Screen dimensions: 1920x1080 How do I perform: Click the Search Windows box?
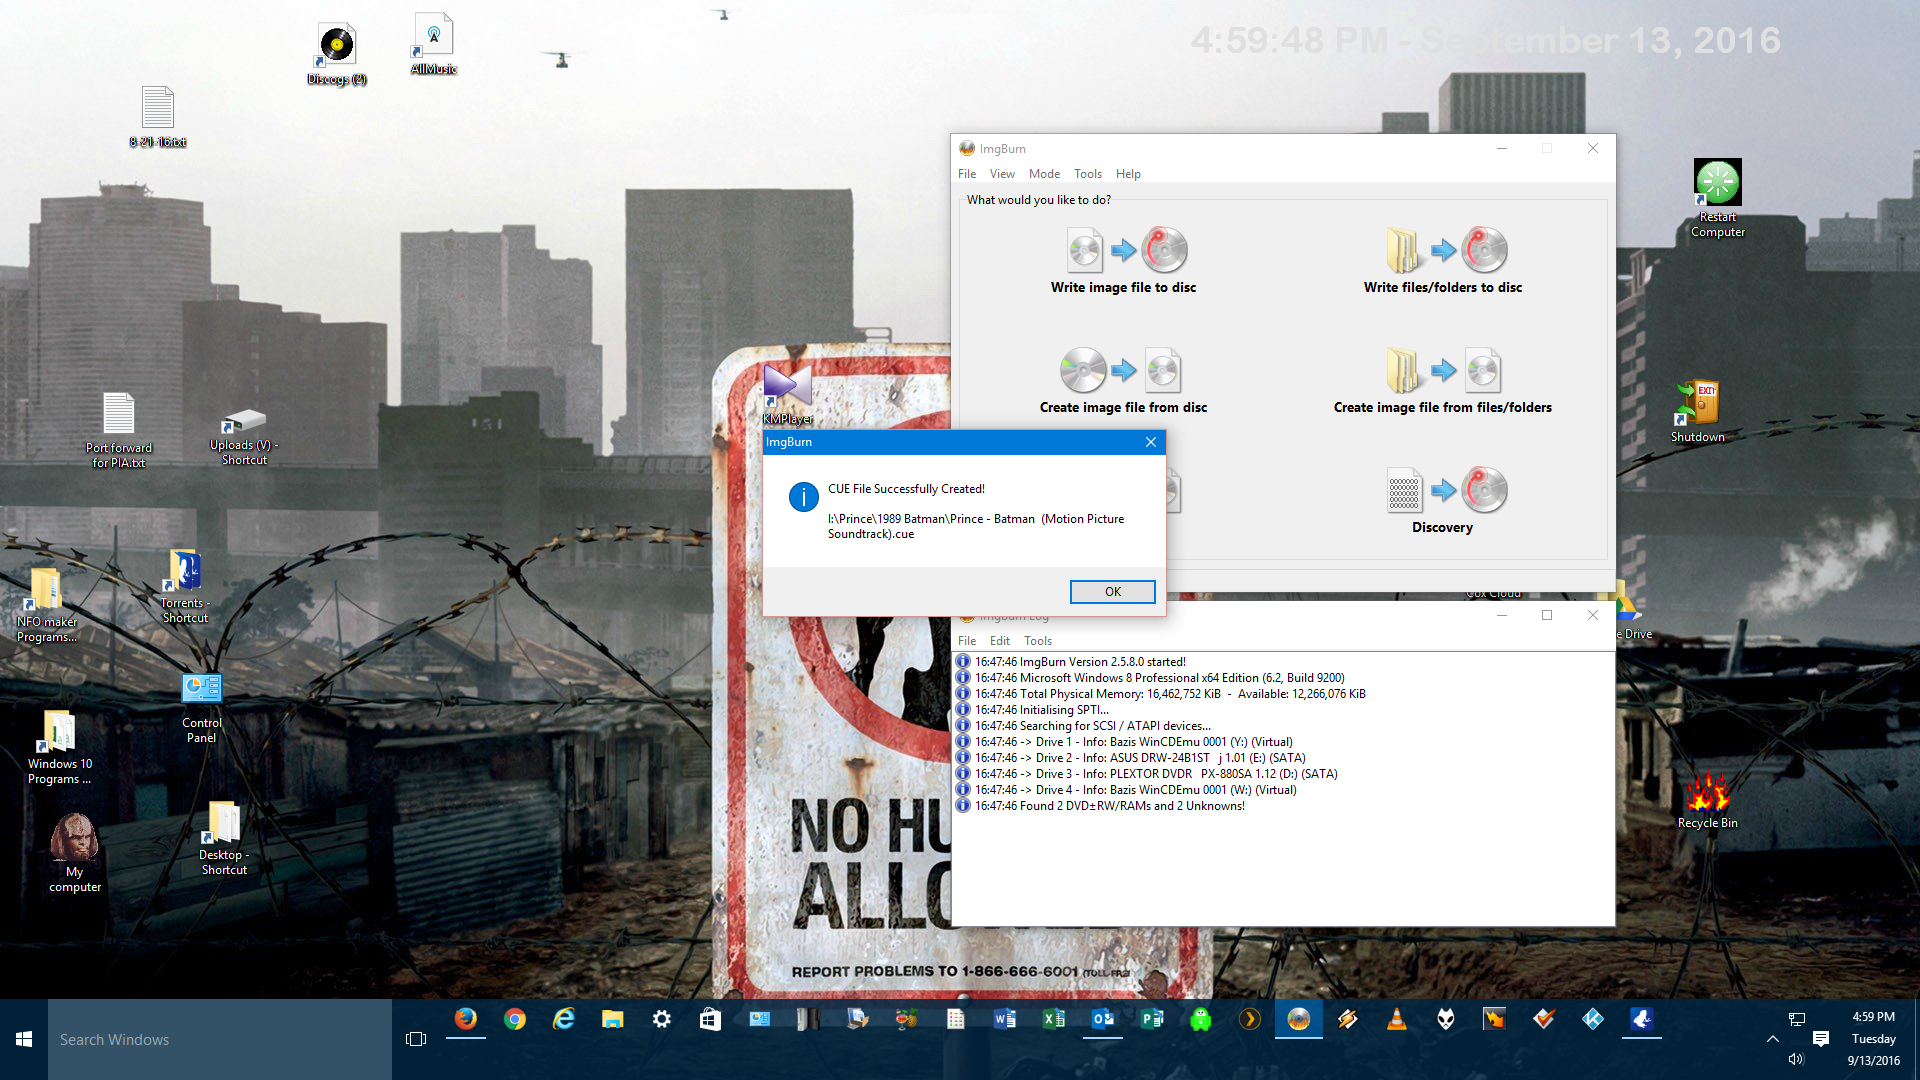coord(220,1039)
